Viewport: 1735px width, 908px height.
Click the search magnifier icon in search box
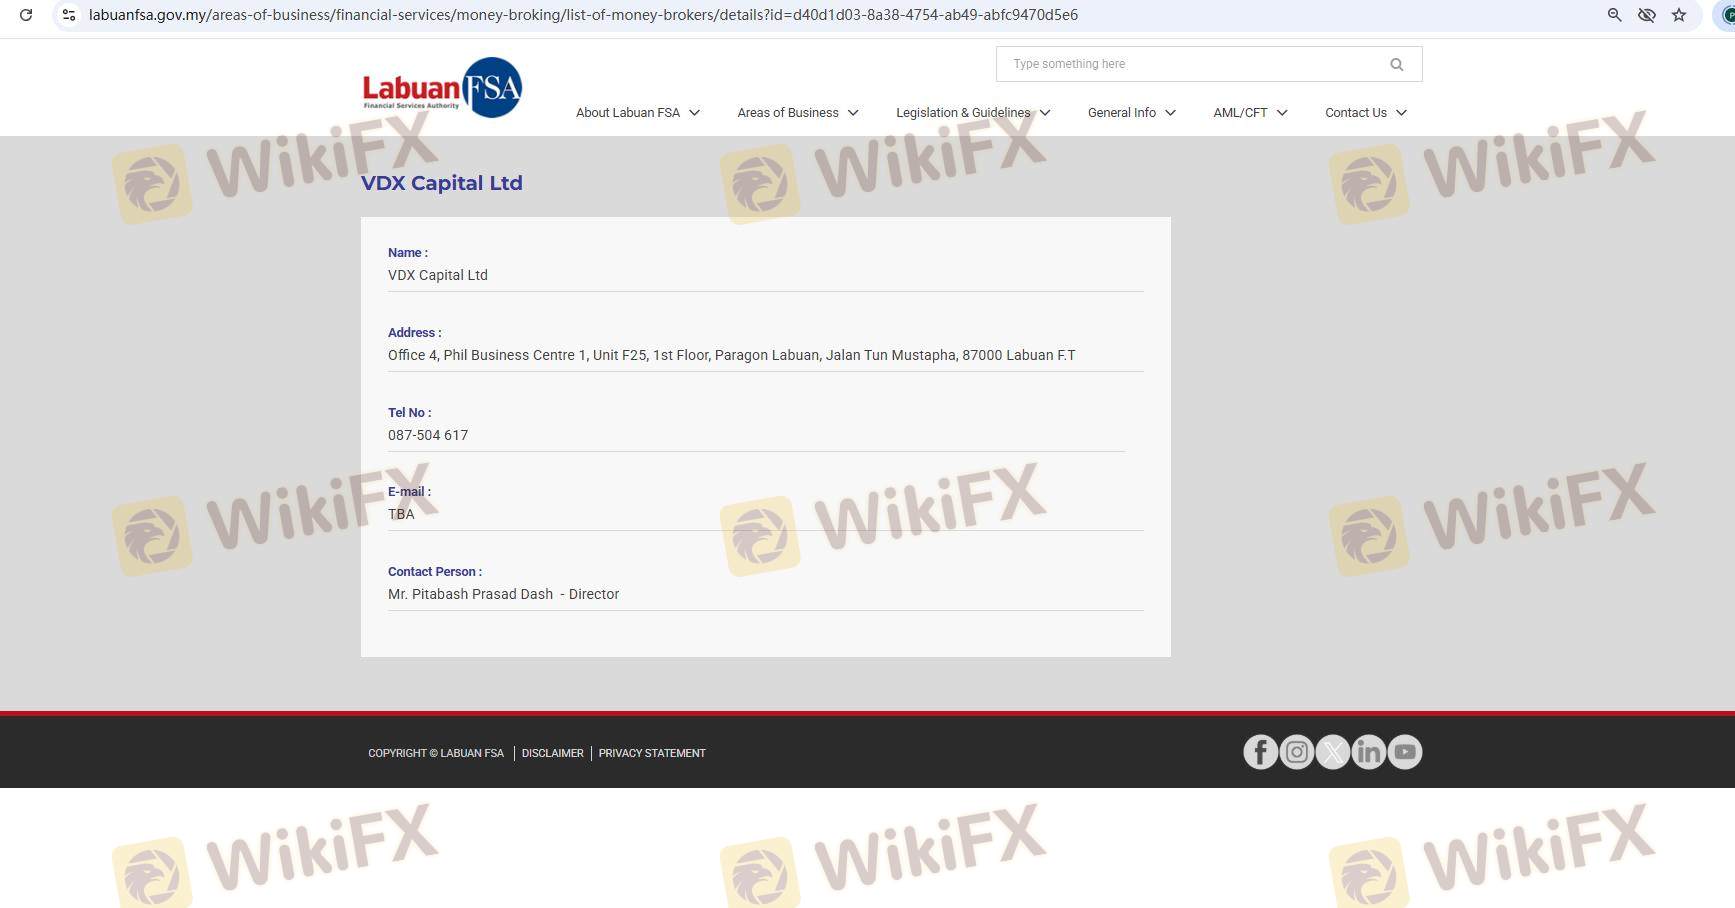(x=1396, y=65)
